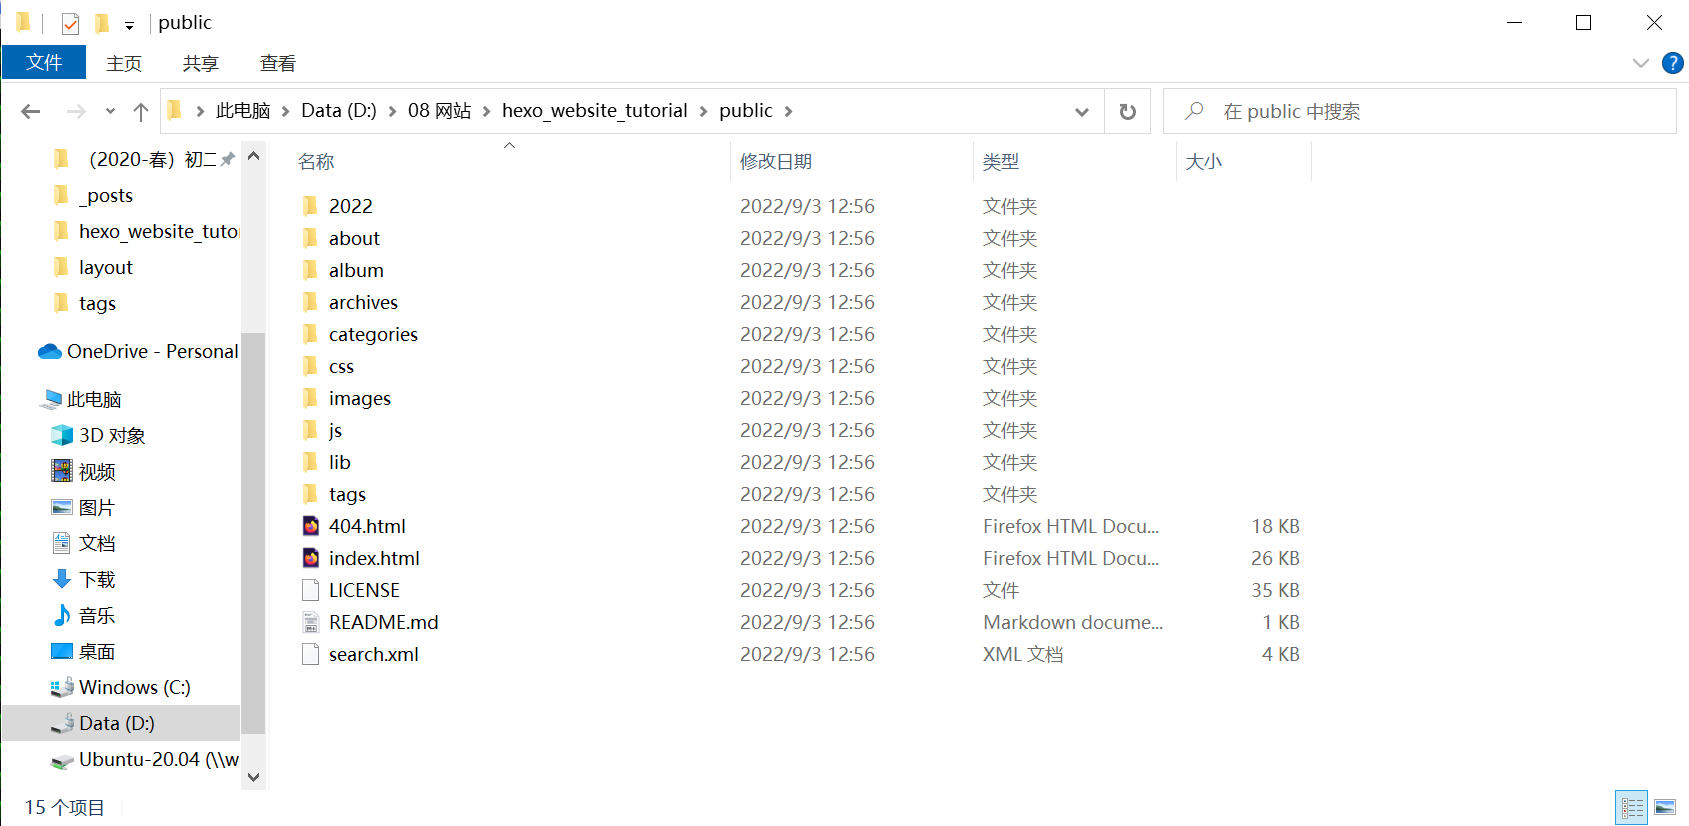Click the README.md file icon
The width and height of the screenshot is (1689, 826).
(311, 622)
